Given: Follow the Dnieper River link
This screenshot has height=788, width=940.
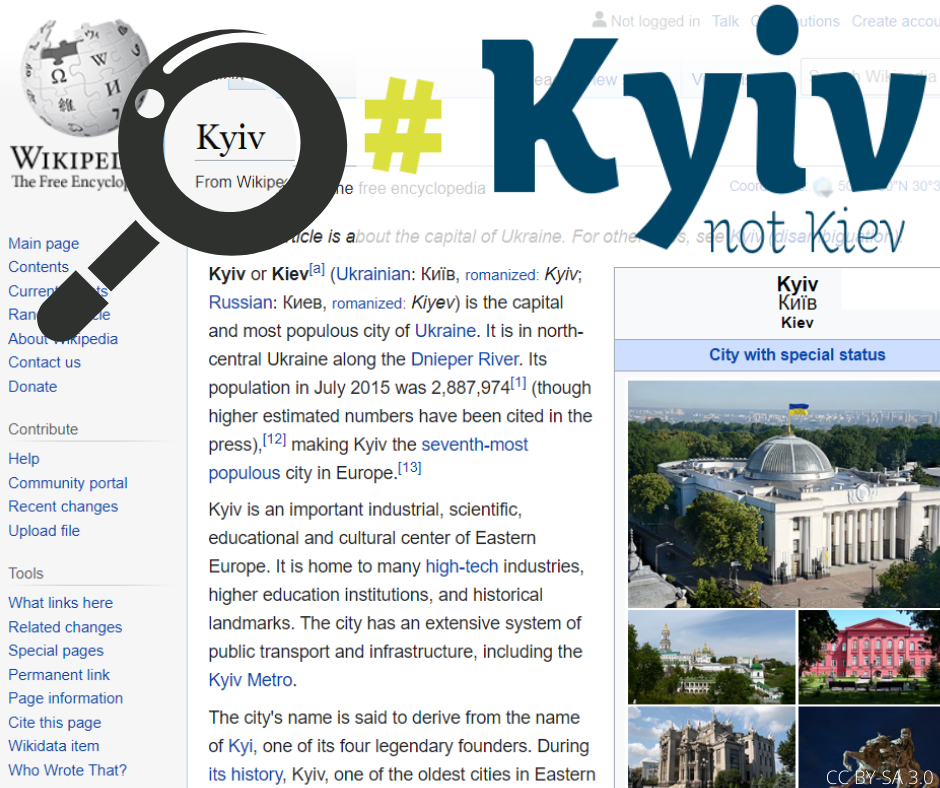Looking at the screenshot, I should click(x=464, y=359).
